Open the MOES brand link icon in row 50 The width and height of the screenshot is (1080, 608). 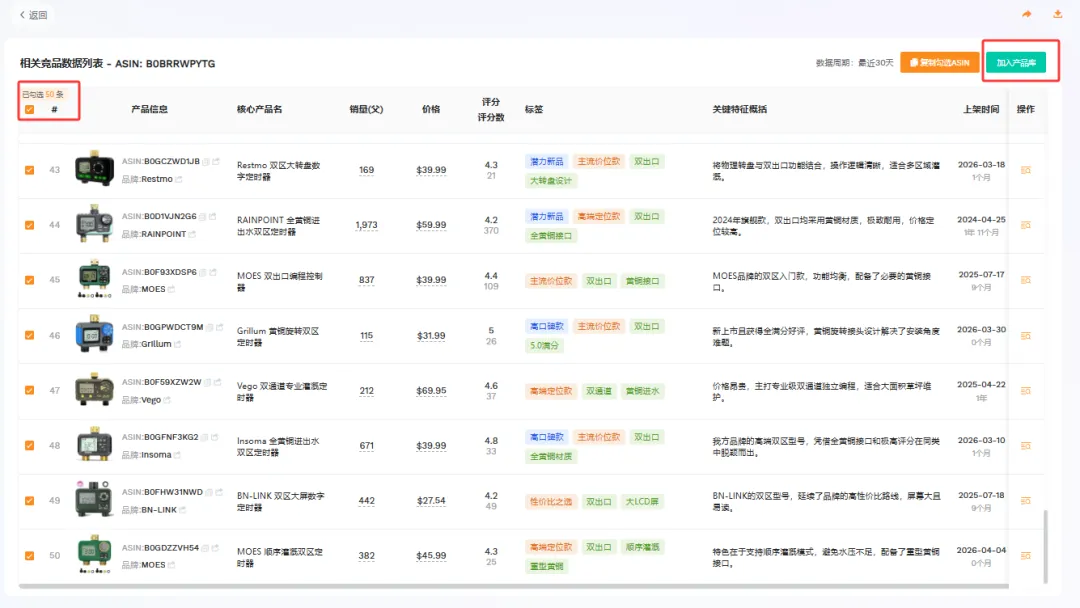pyautogui.click(x=172, y=564)
